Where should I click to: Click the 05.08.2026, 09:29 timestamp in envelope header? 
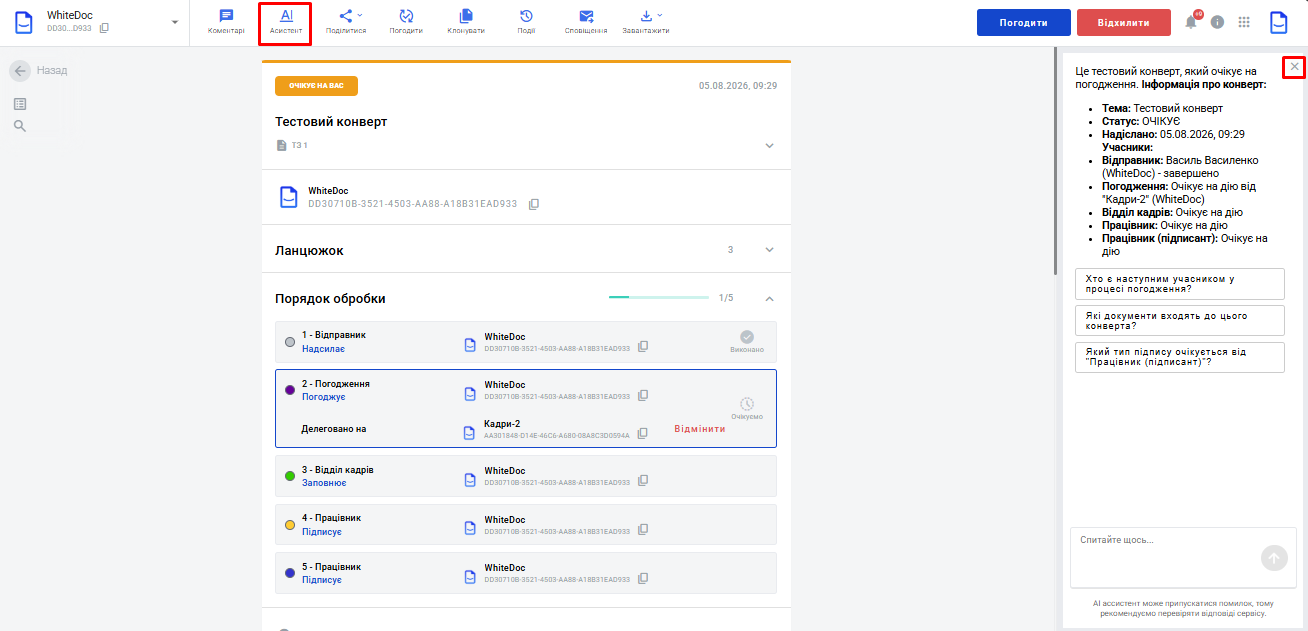[738, 86]
